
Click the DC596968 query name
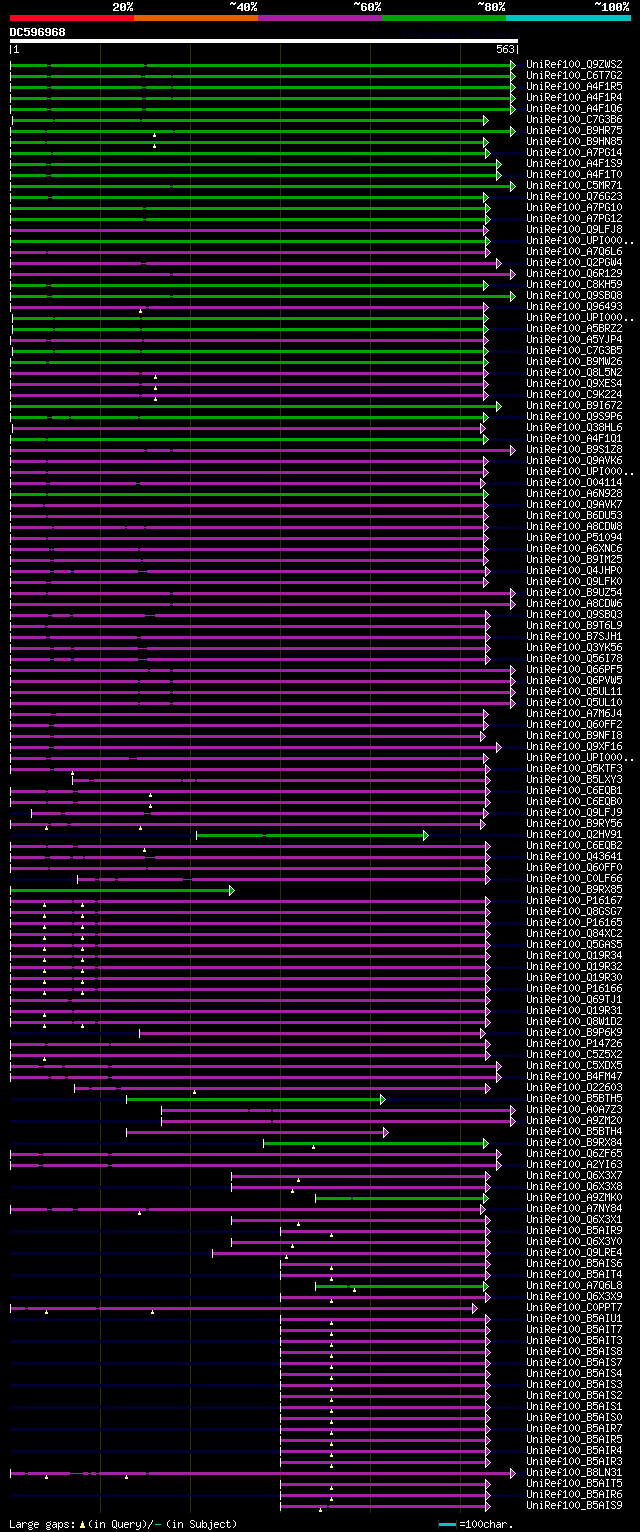(x=38, y=32)
